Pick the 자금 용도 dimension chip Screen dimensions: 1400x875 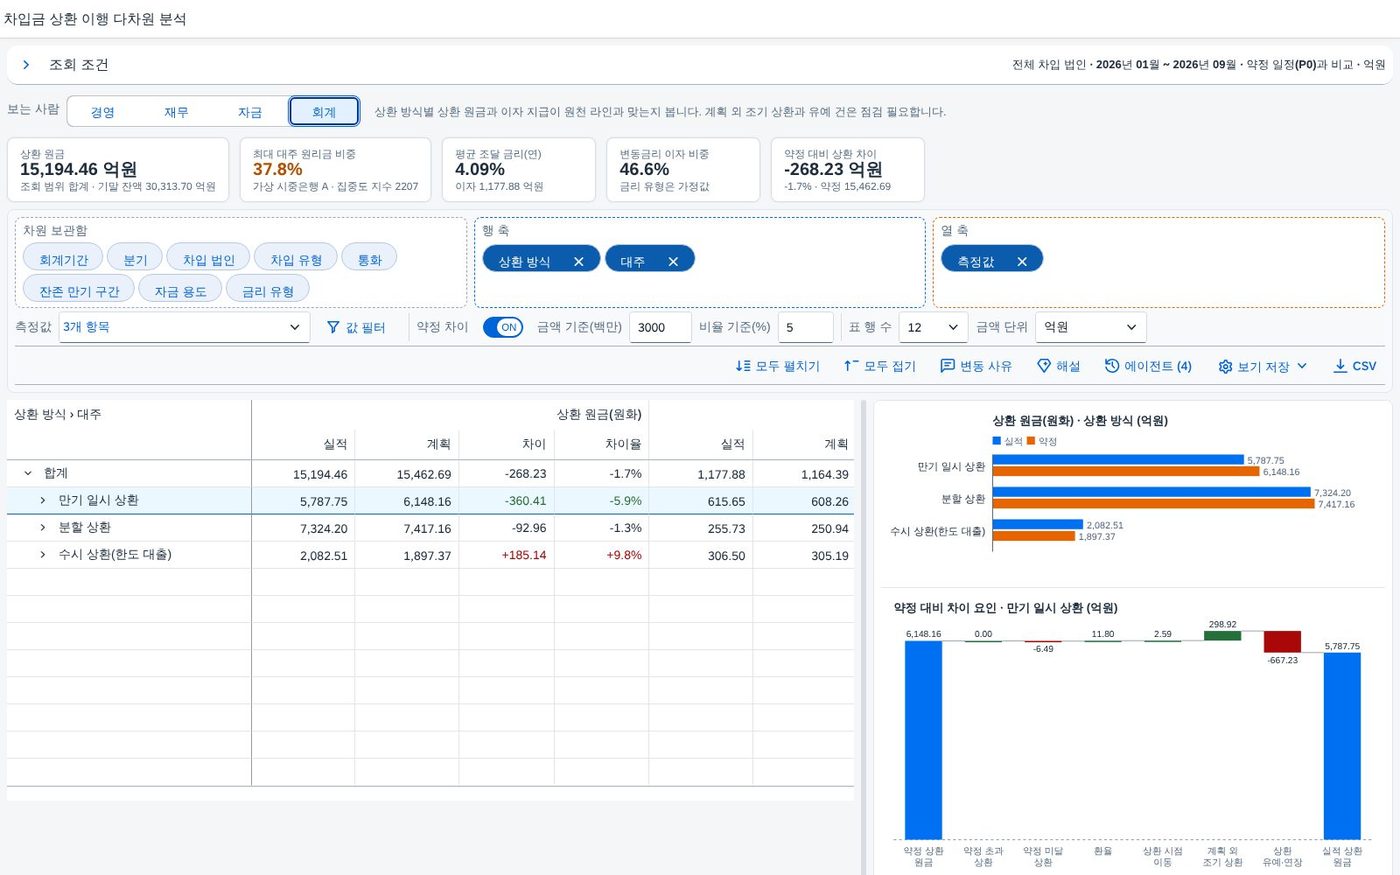180,291
